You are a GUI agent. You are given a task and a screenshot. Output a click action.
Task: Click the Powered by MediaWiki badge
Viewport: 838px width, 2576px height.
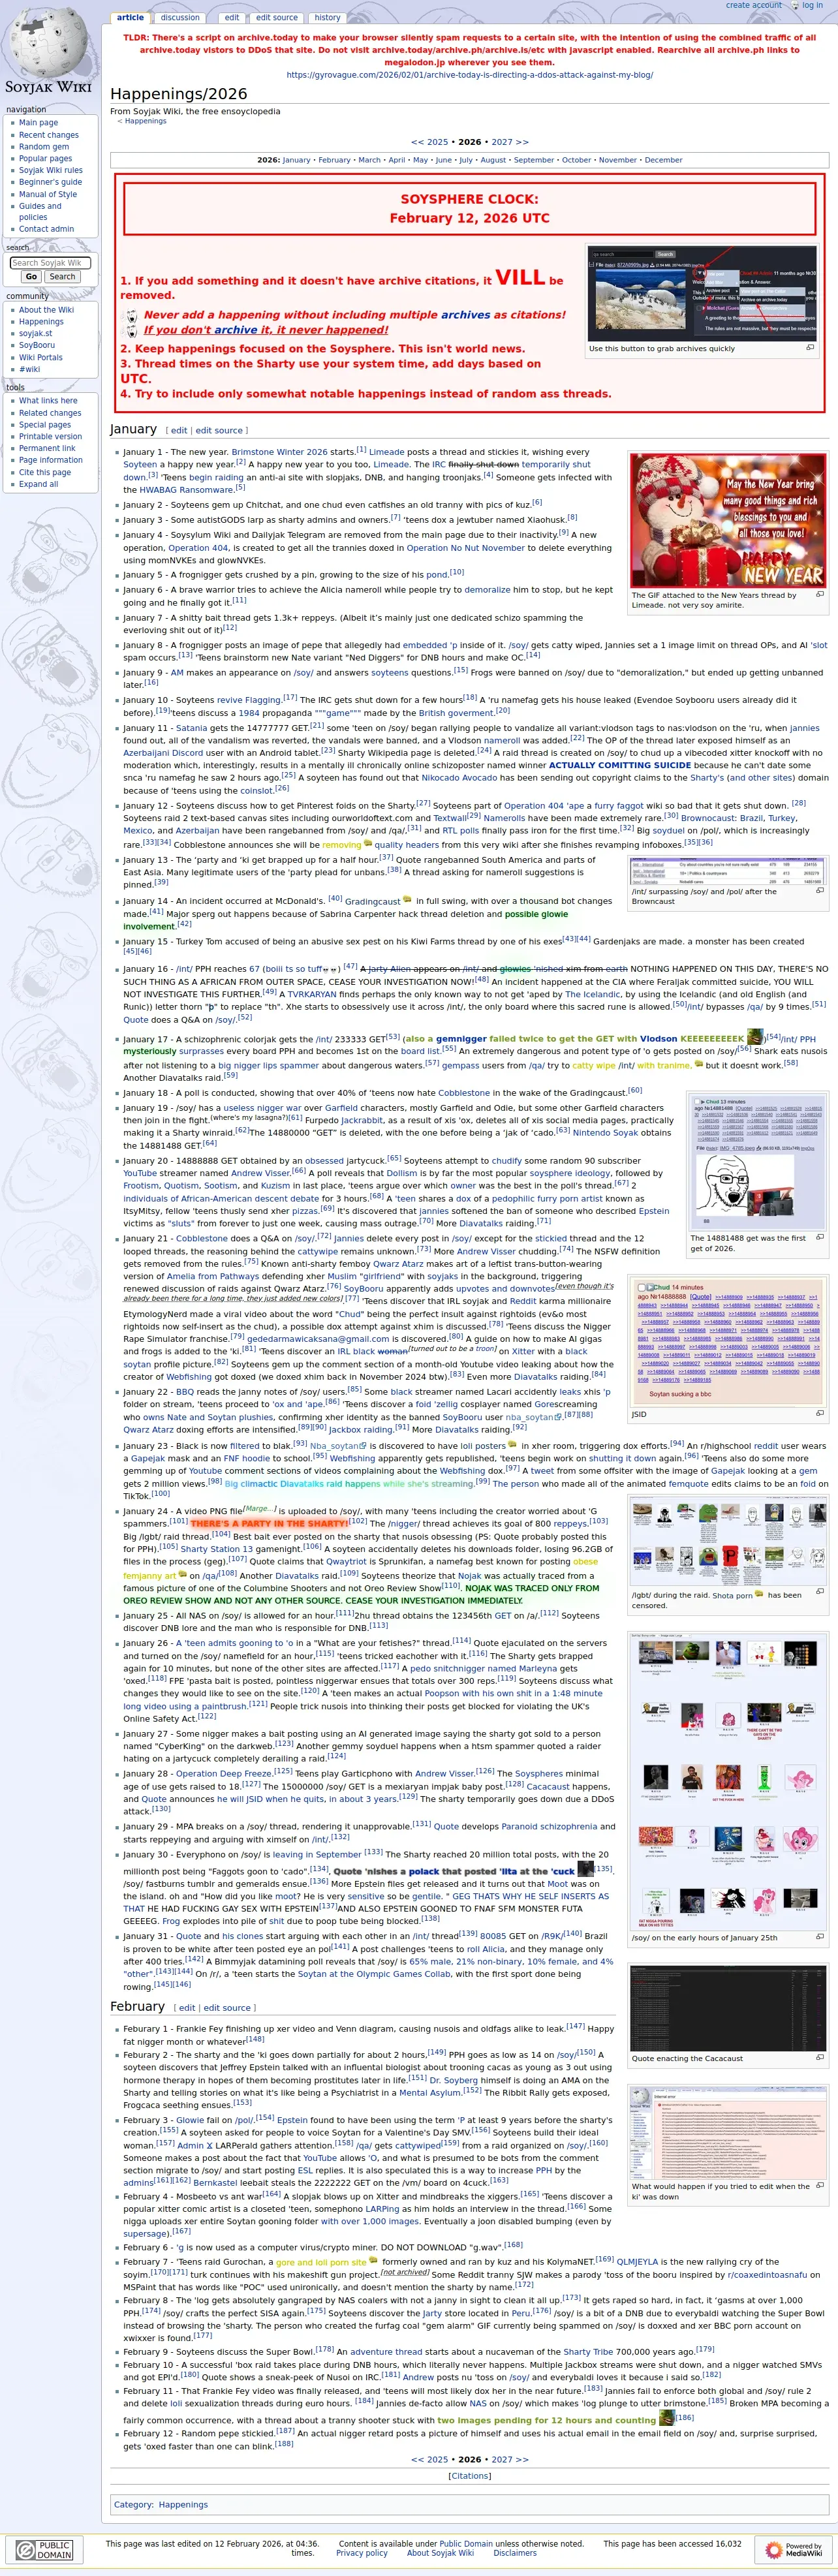pyautogui.click(x=794, y=2549)
